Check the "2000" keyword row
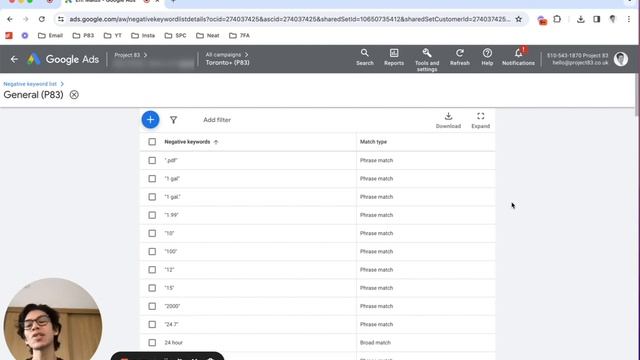 click(x=152, y=306)
